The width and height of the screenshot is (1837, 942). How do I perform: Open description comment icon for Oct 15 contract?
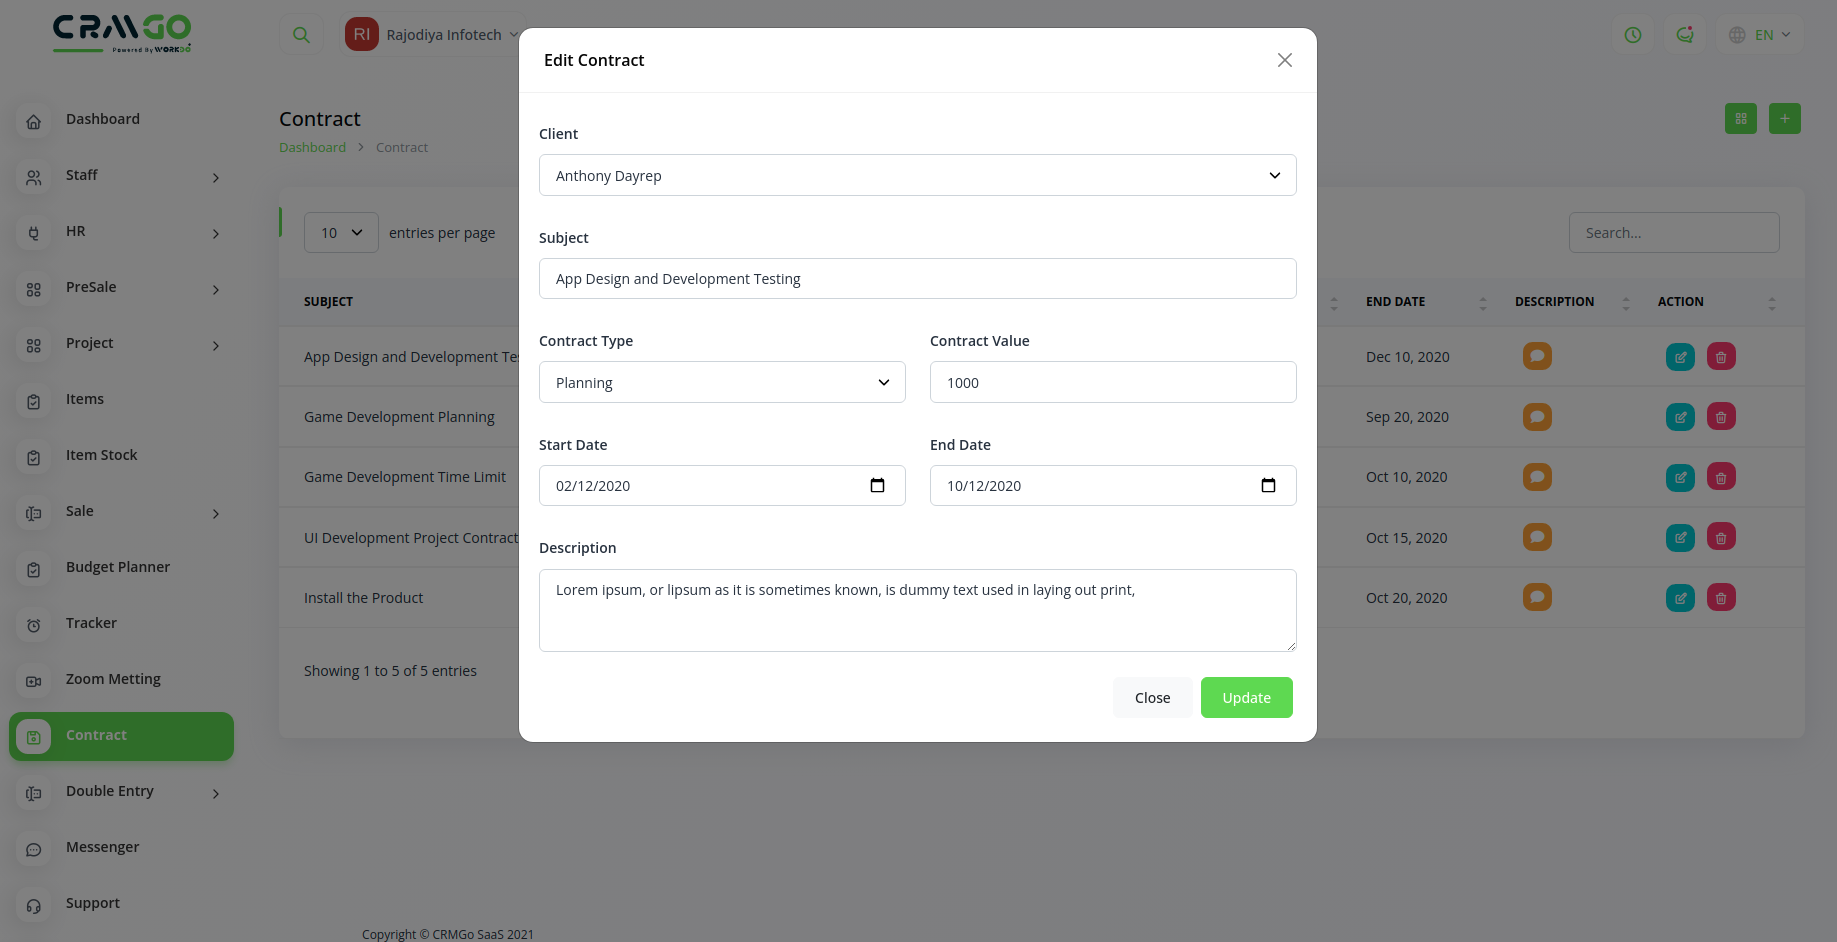1537,537
